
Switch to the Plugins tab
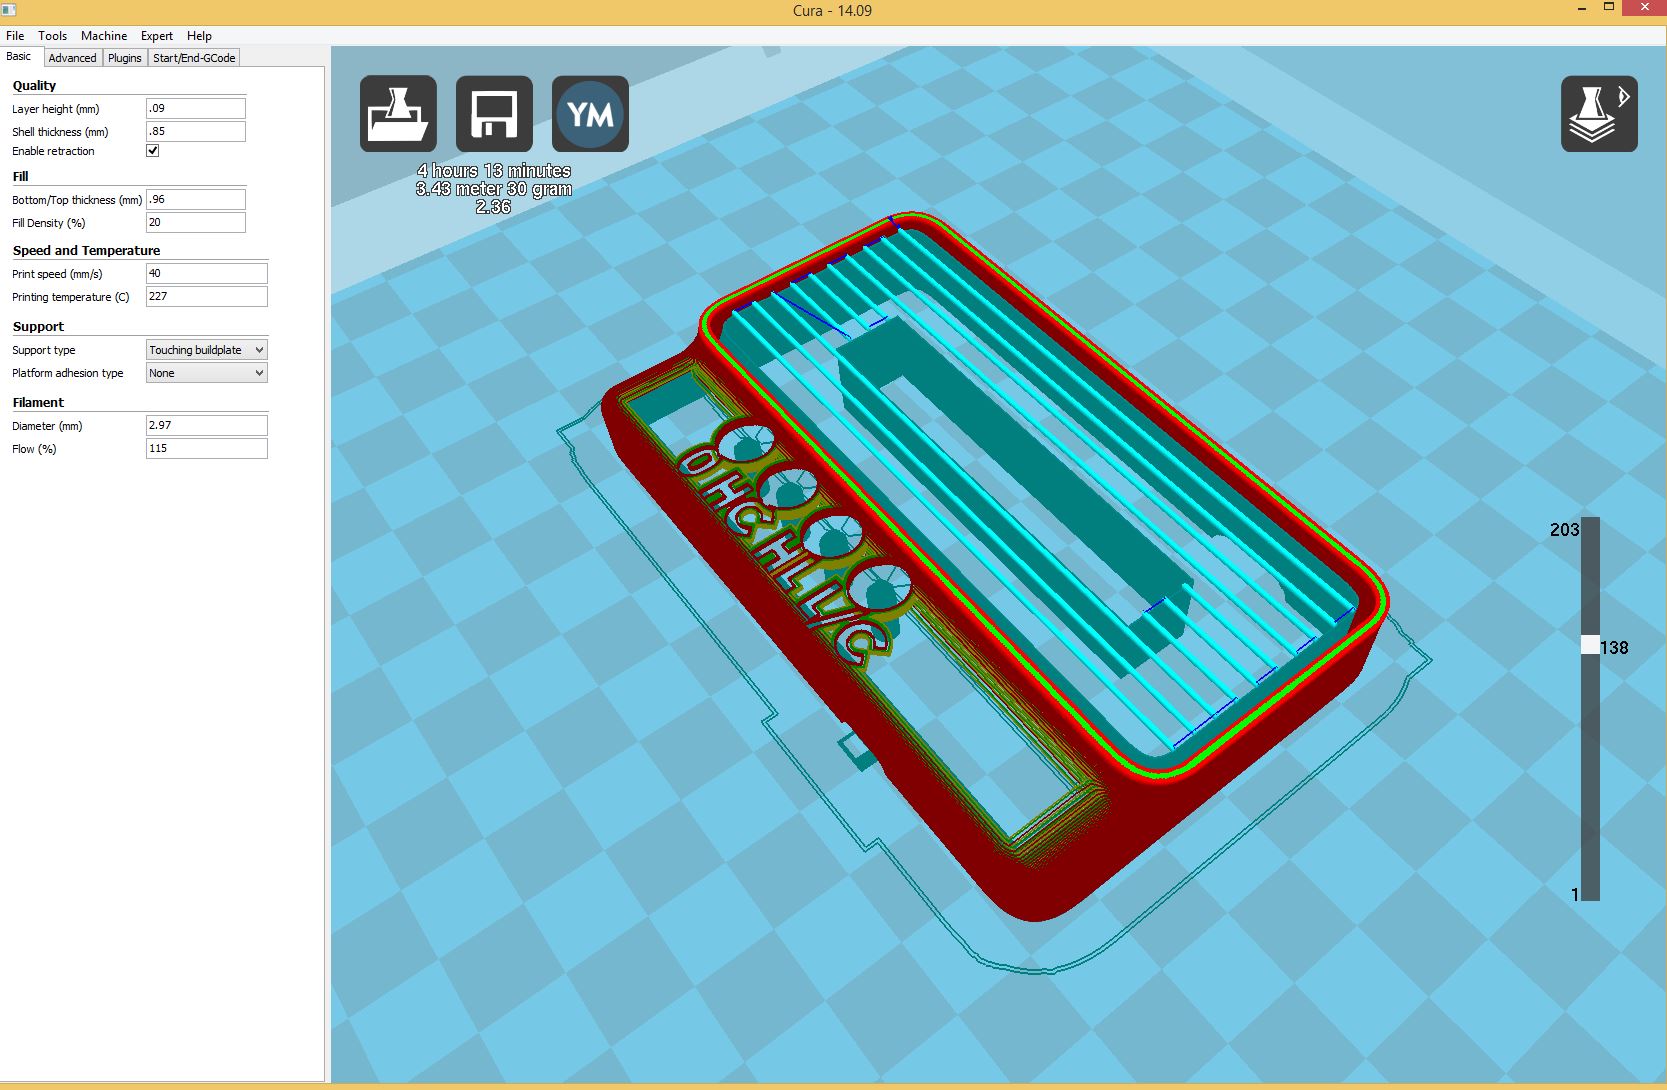coord(125,58)
